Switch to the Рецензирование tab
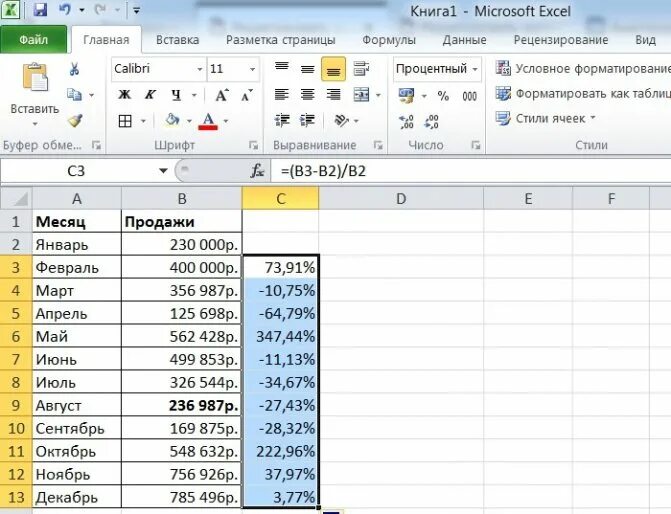The height and width of the screenshot is (514, 671). [561, 40]
